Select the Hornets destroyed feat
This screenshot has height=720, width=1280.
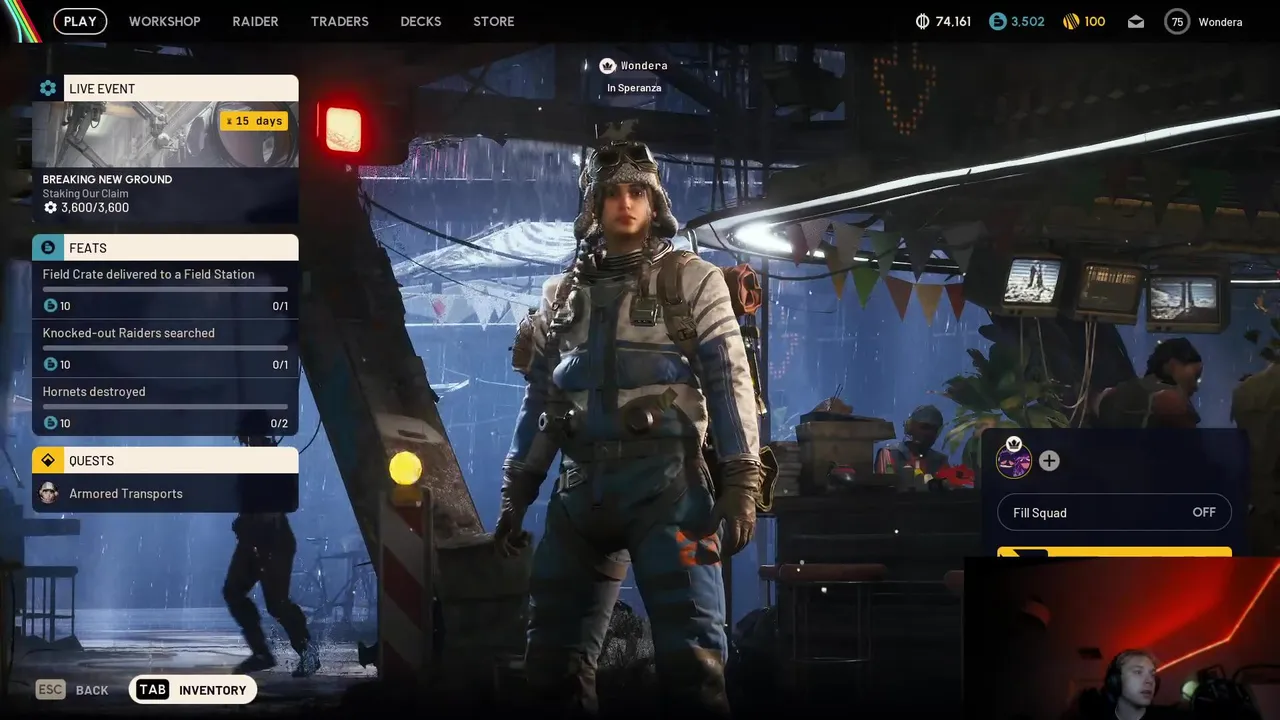(165, 407)
